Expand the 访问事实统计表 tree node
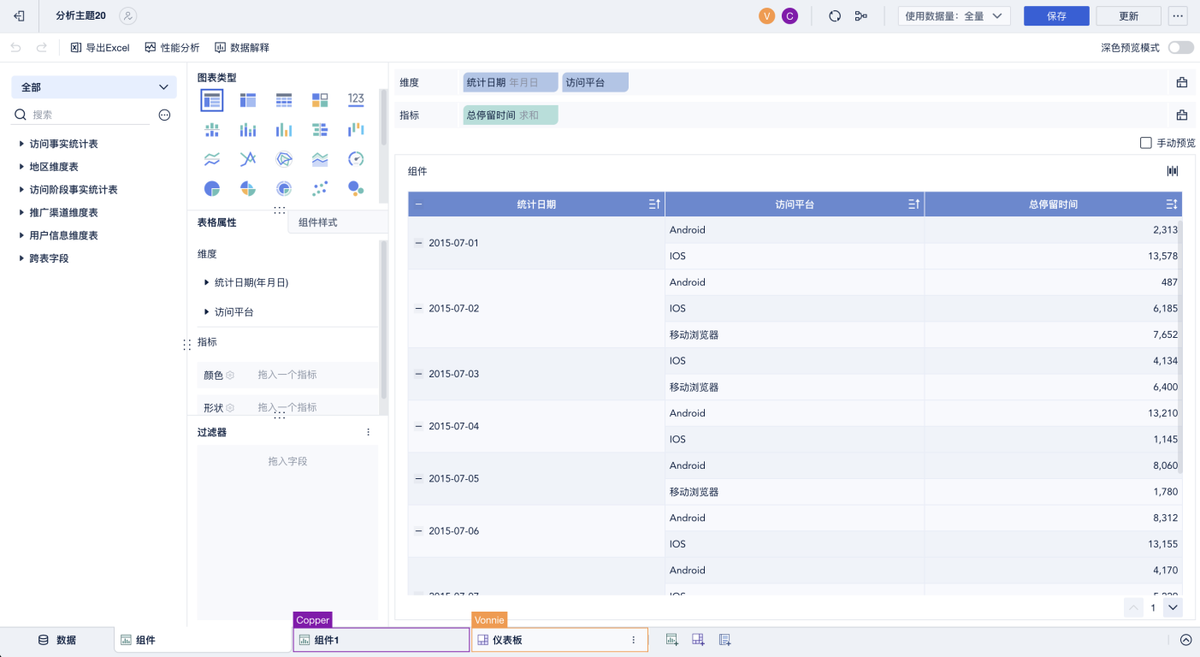The height and width of the screenshot is (657, 1200). coord(22,144)
